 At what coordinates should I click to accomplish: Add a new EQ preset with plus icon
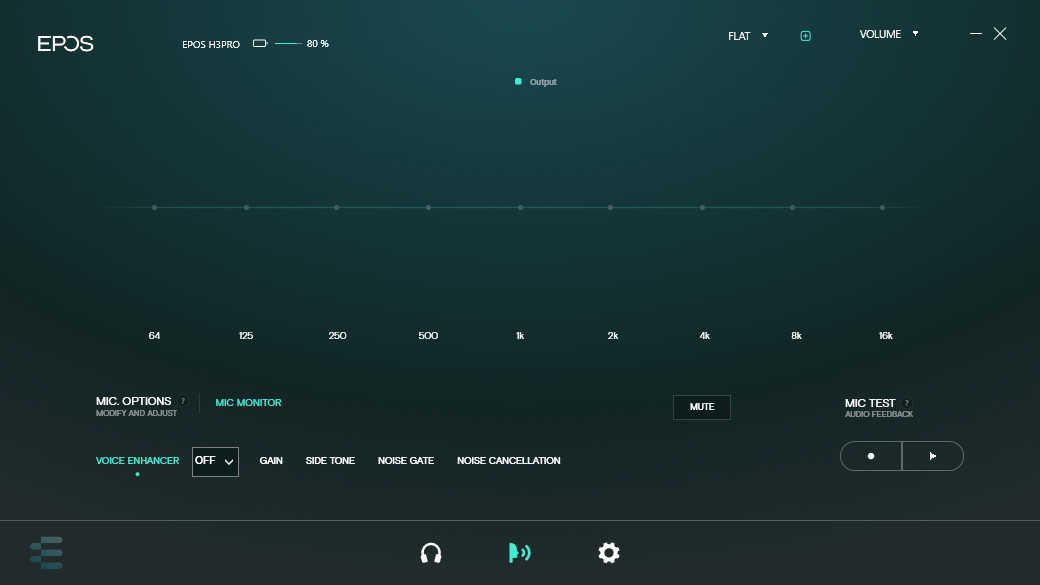(x=805, y=36)
